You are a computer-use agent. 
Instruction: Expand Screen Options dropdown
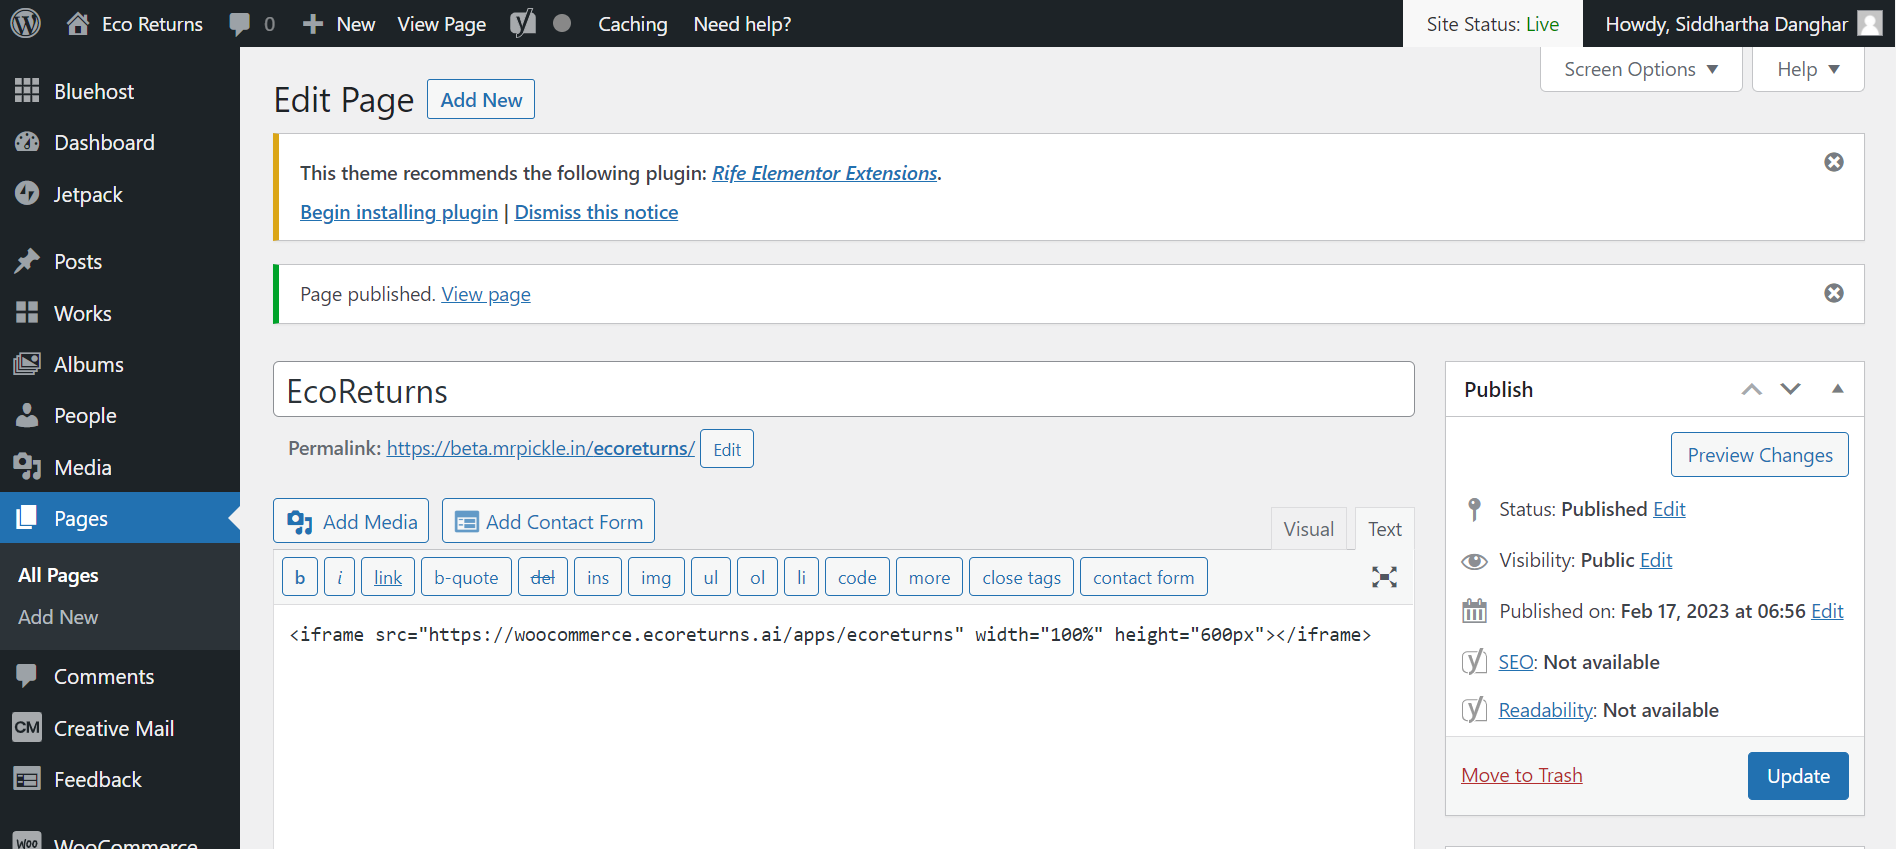coord(1641,69)
